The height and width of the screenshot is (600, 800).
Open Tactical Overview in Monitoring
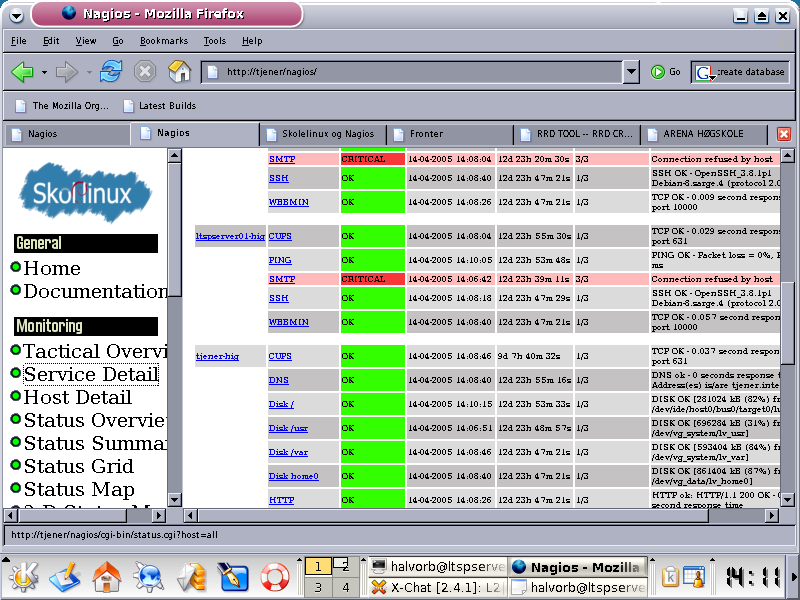[95, 351]
